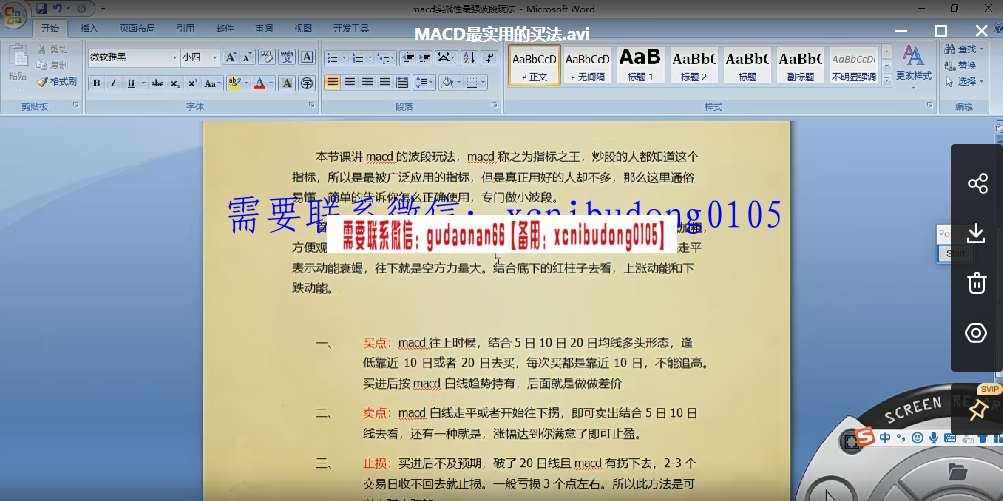This screenshot has width=1003, height=501.
Task: Switch to the 开发工具 (Developer) tab
Action: coord(351,28)
